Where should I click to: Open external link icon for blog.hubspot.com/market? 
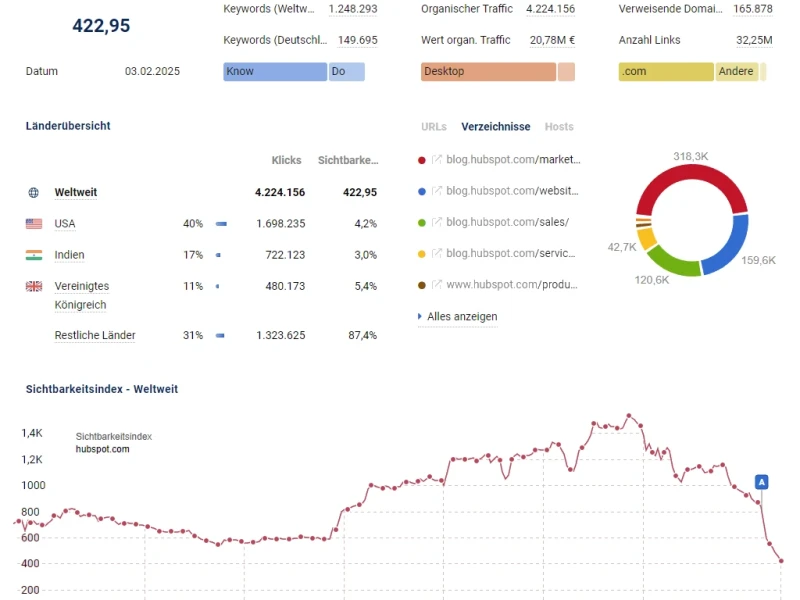[437, 159]
